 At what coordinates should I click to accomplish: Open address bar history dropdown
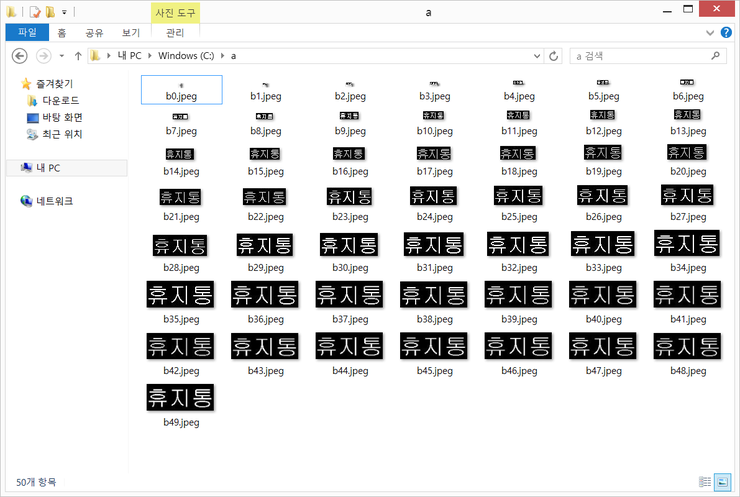(538, 56)
